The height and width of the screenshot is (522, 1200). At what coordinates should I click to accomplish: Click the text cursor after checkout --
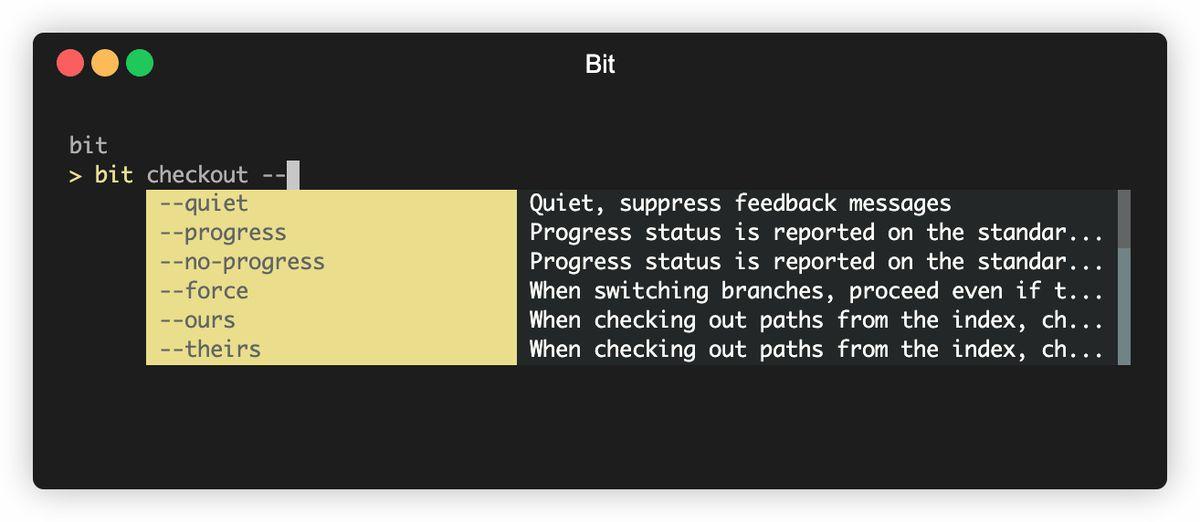(x=293, y=175)
